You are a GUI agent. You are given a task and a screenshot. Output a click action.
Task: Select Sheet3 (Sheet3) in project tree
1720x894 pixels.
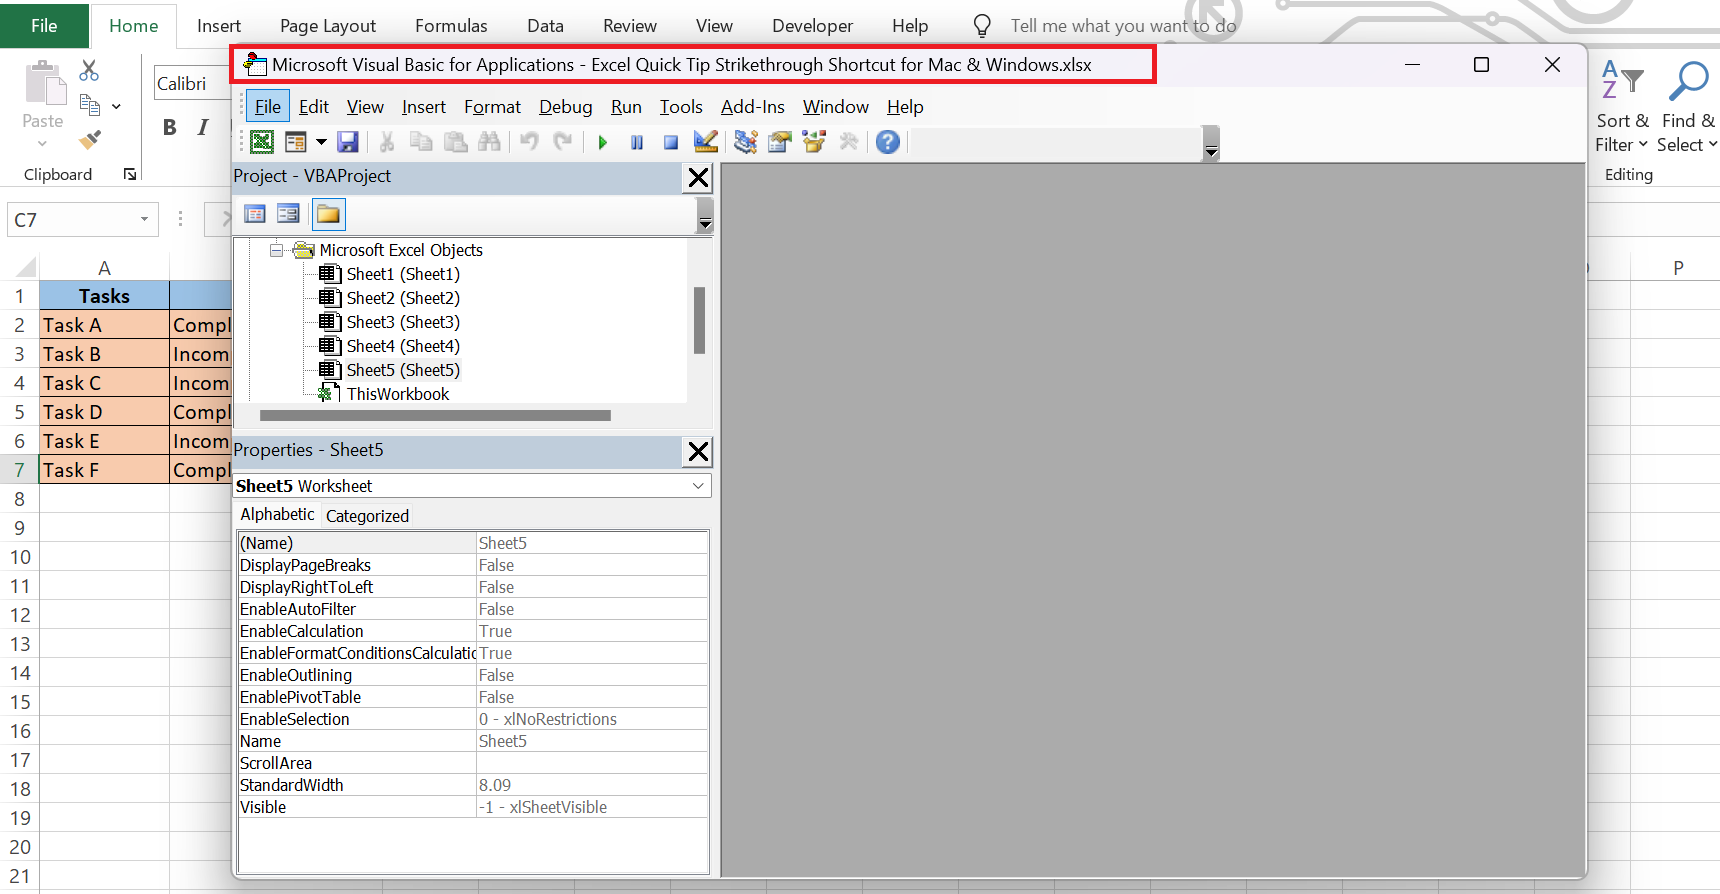[403, 322]
